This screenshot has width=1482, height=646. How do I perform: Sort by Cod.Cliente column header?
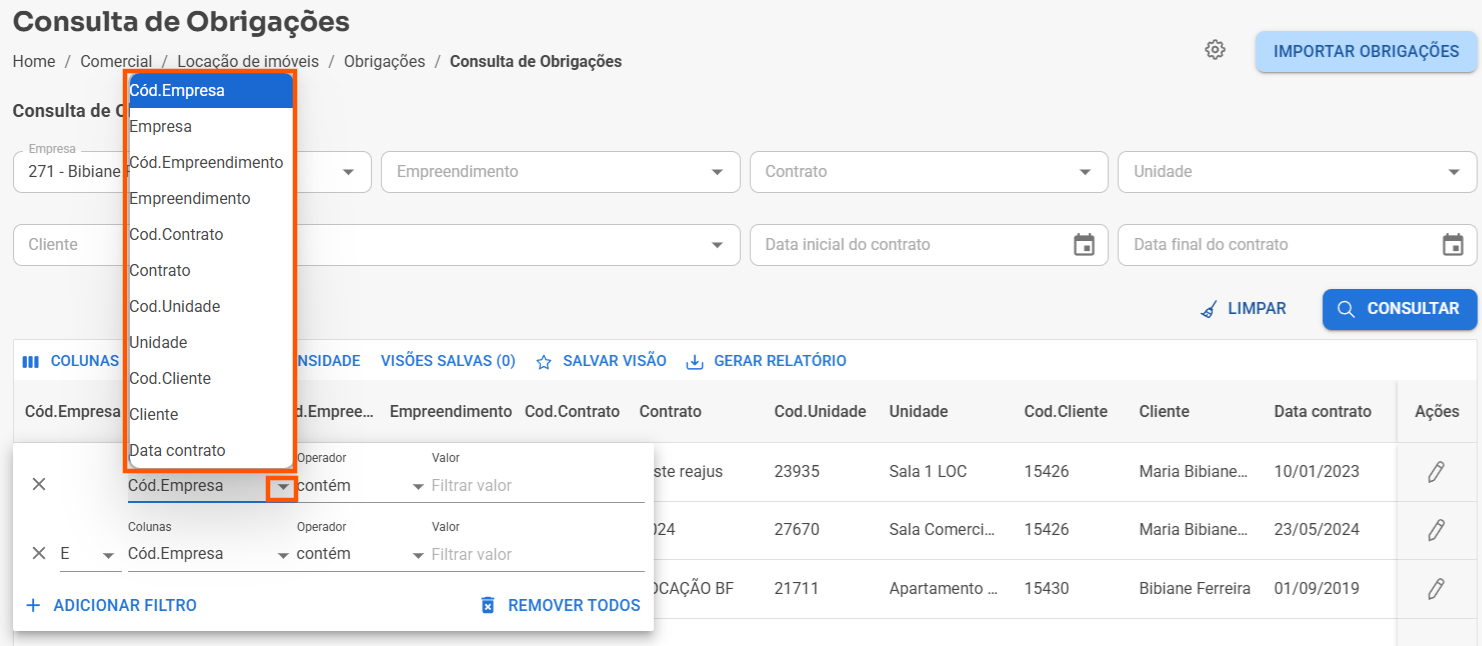1065,412
